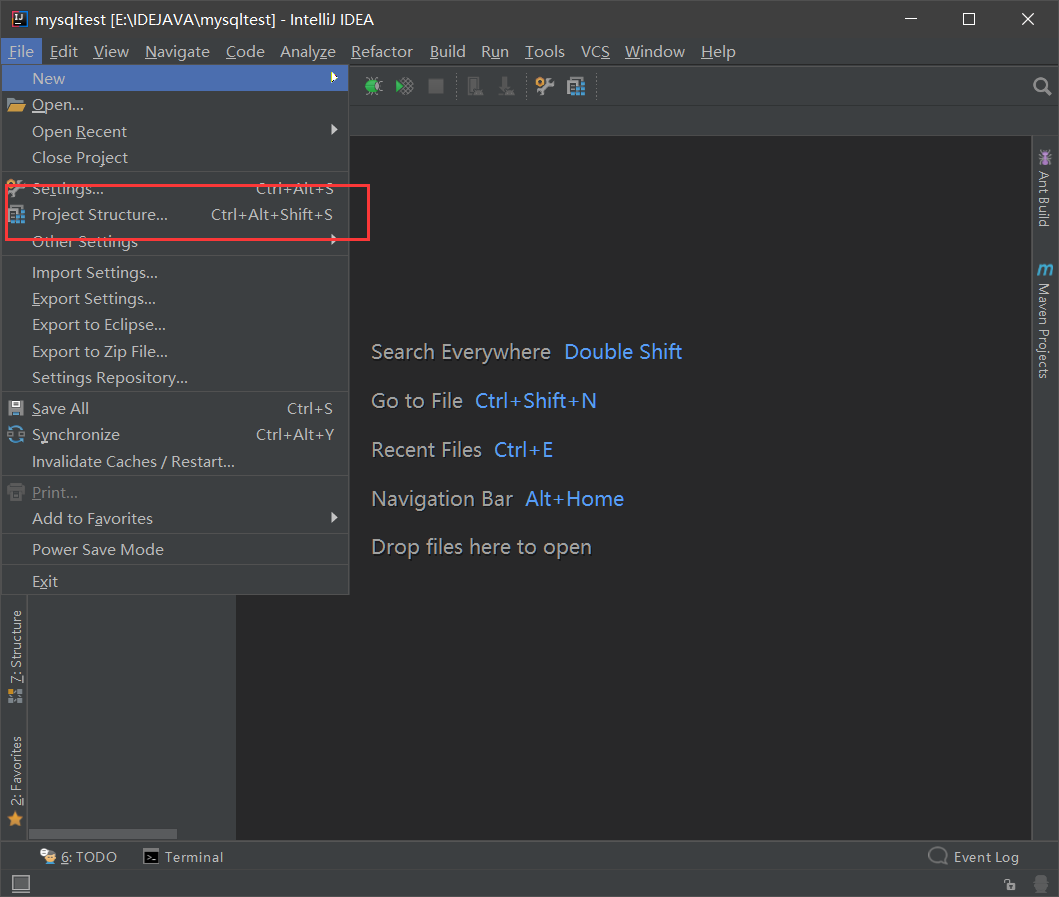Click the lock icon in status bar

click(1010, 884)
